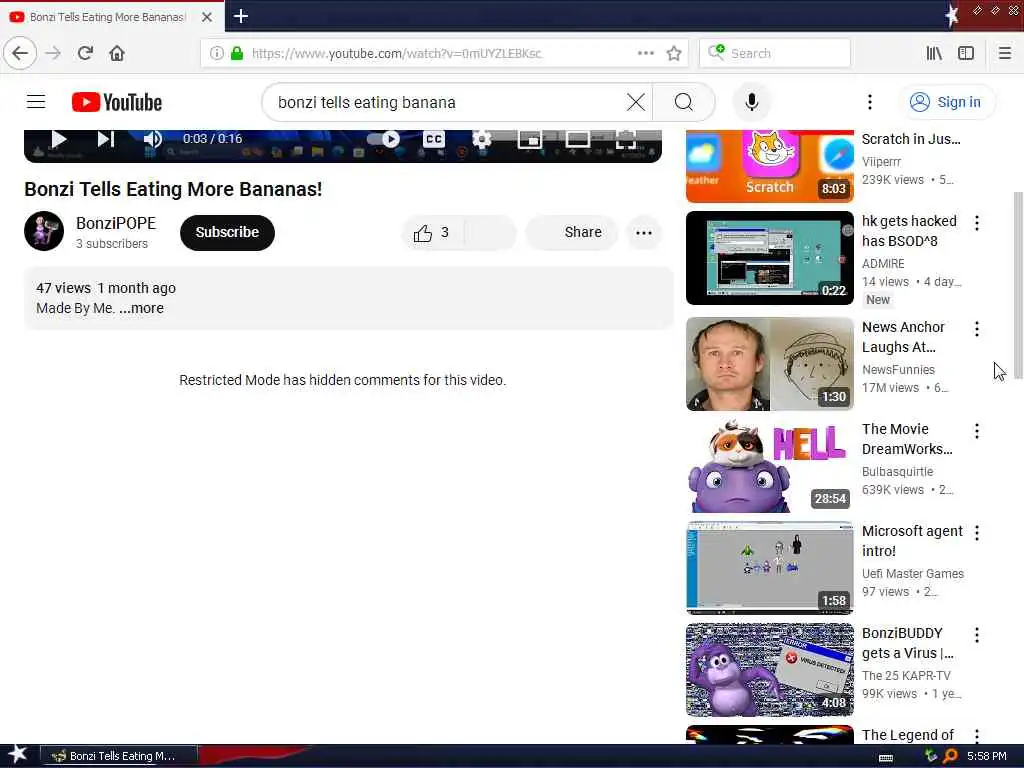Open a new browser tab
The height and width of the screenshot is (768, 1024).
[x=240, y=16]
